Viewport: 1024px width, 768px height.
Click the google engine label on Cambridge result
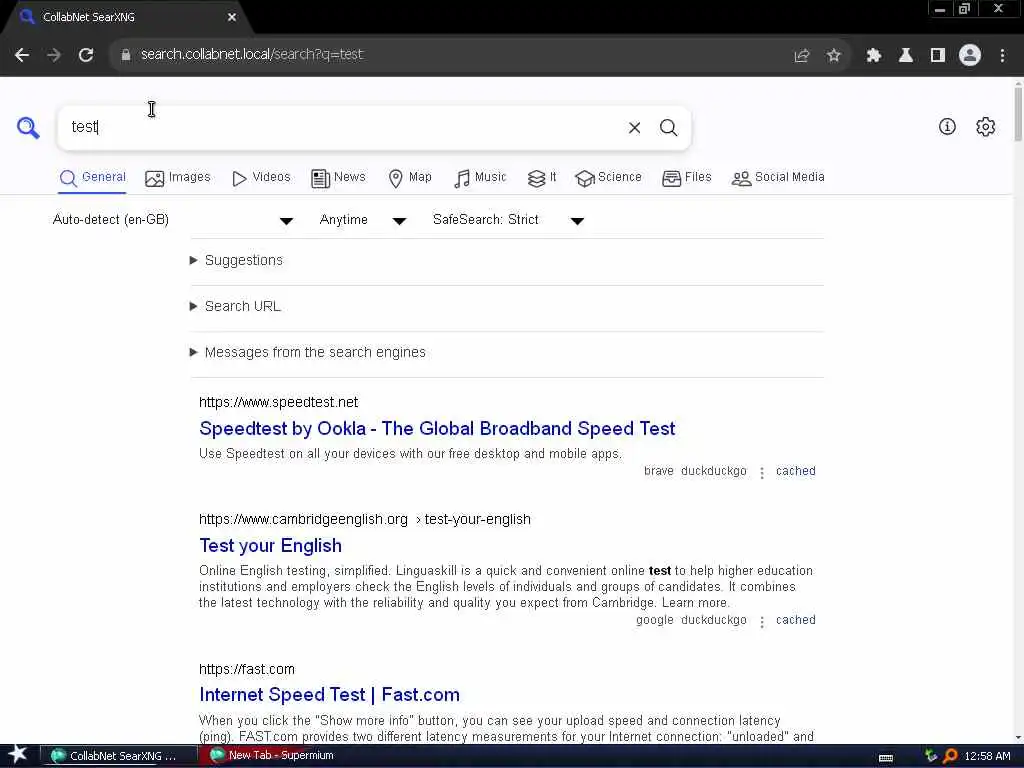654,620
